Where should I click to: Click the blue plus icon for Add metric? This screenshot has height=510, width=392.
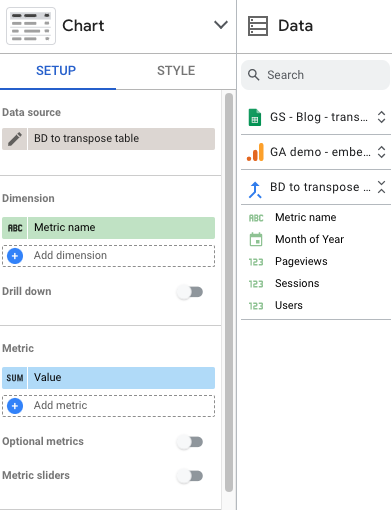15,406
